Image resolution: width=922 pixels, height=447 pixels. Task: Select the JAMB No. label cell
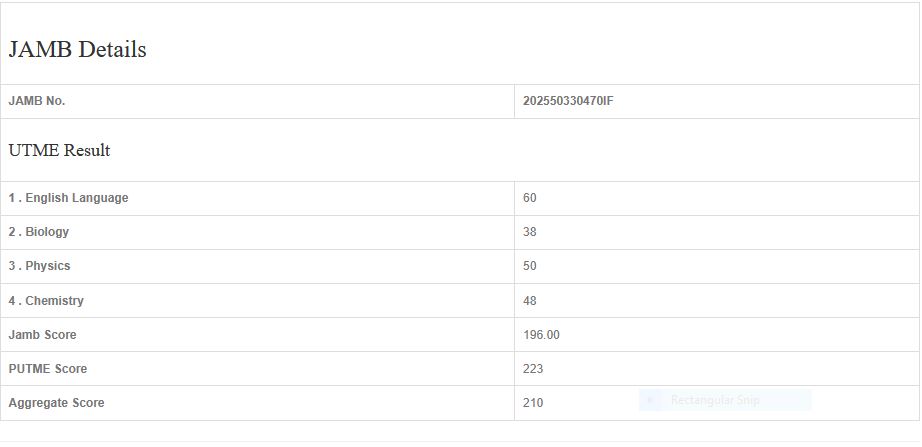click(x=37, y=101)
